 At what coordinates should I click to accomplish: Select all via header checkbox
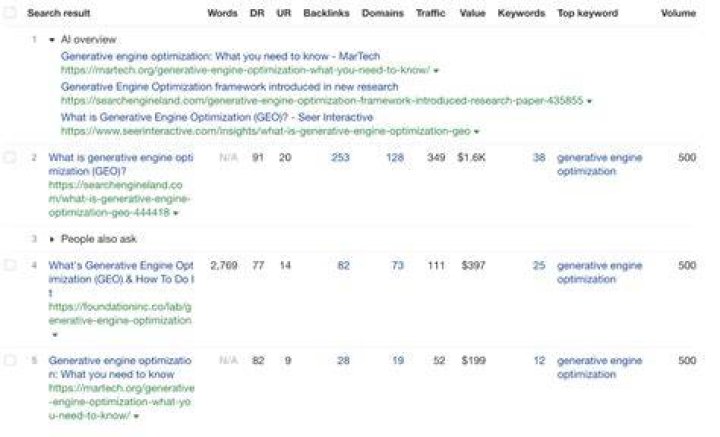point(10,13)
